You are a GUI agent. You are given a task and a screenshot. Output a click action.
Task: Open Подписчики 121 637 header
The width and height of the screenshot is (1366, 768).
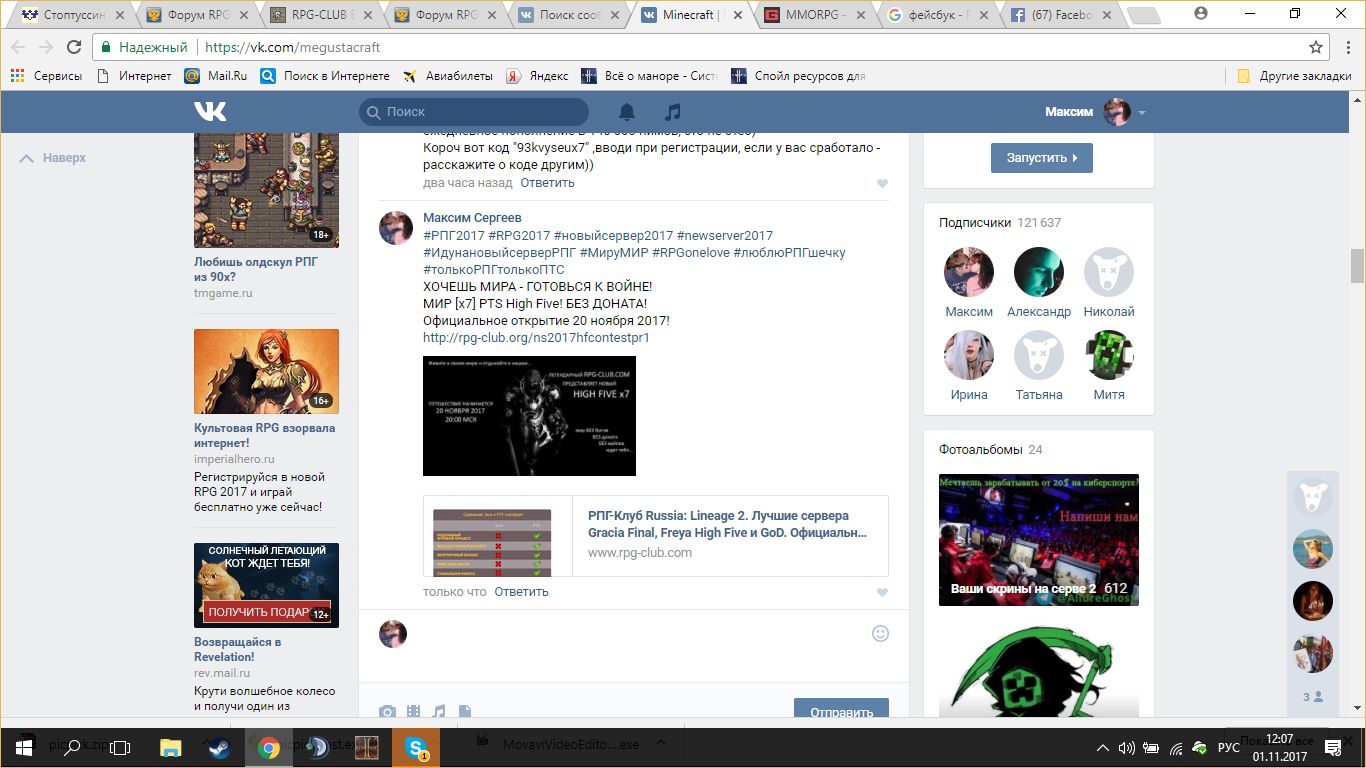pyautogui.click(x=1000, y=223)
